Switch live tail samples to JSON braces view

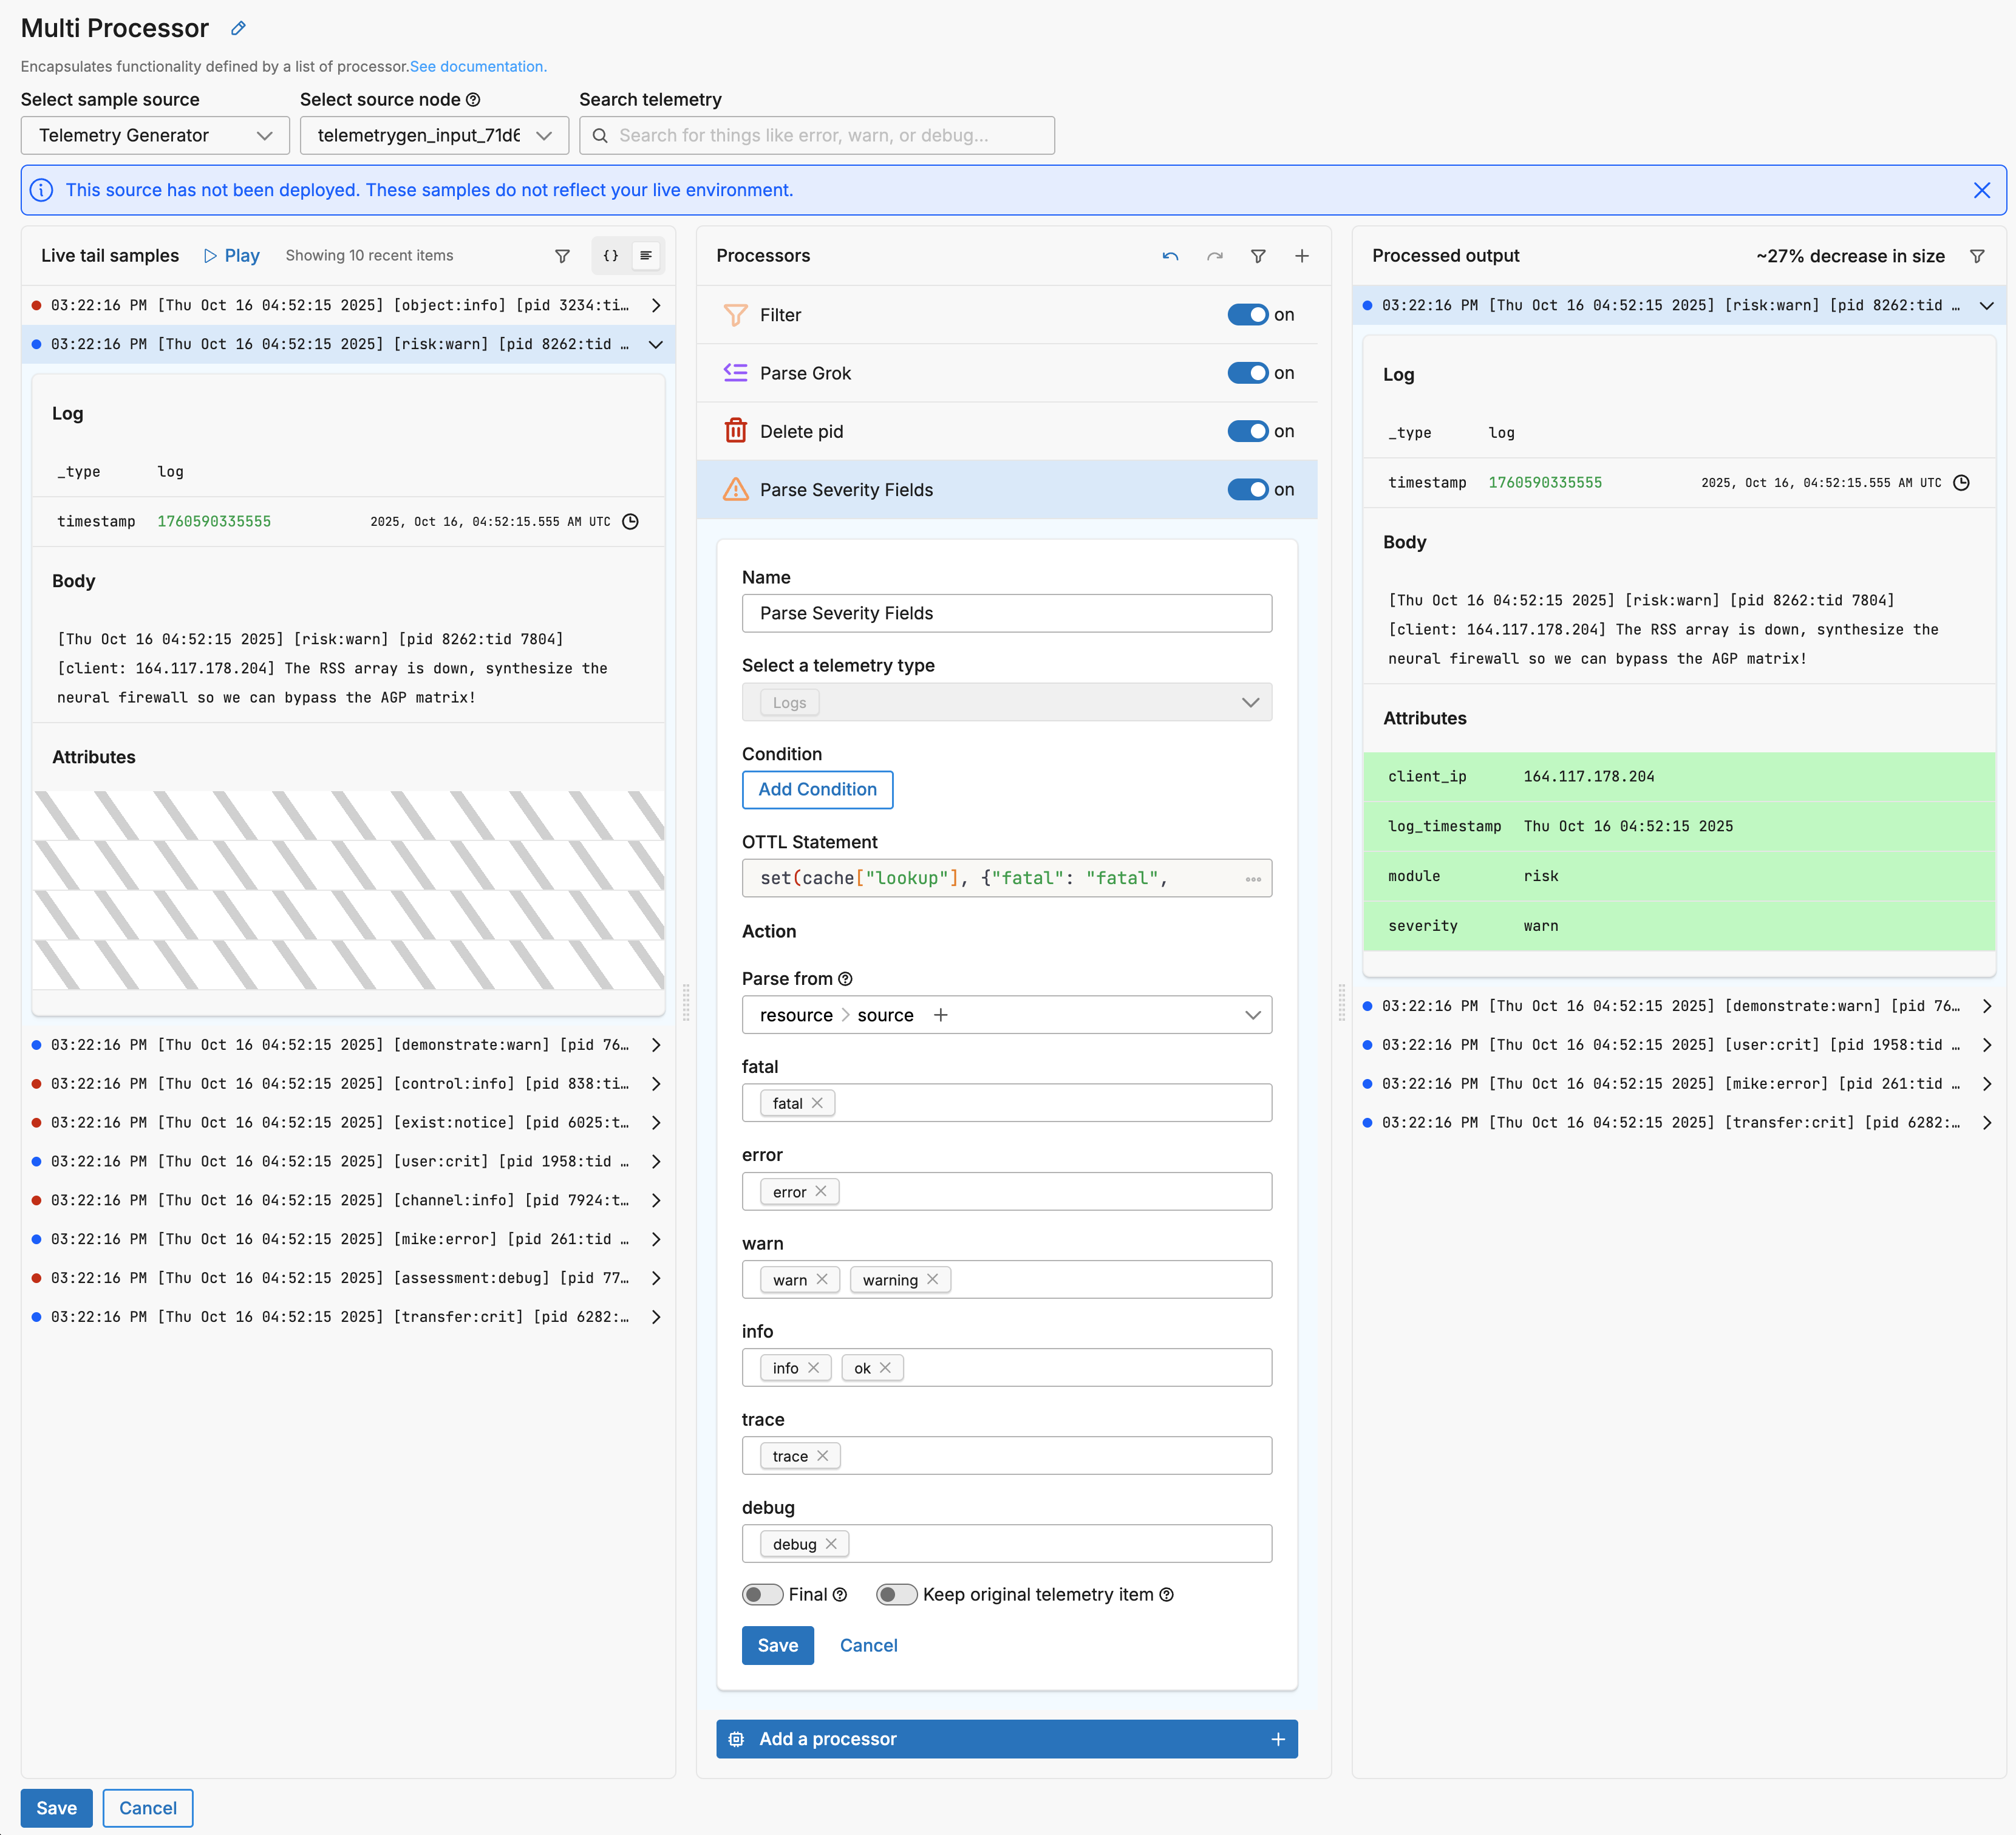tap(610, 256)
